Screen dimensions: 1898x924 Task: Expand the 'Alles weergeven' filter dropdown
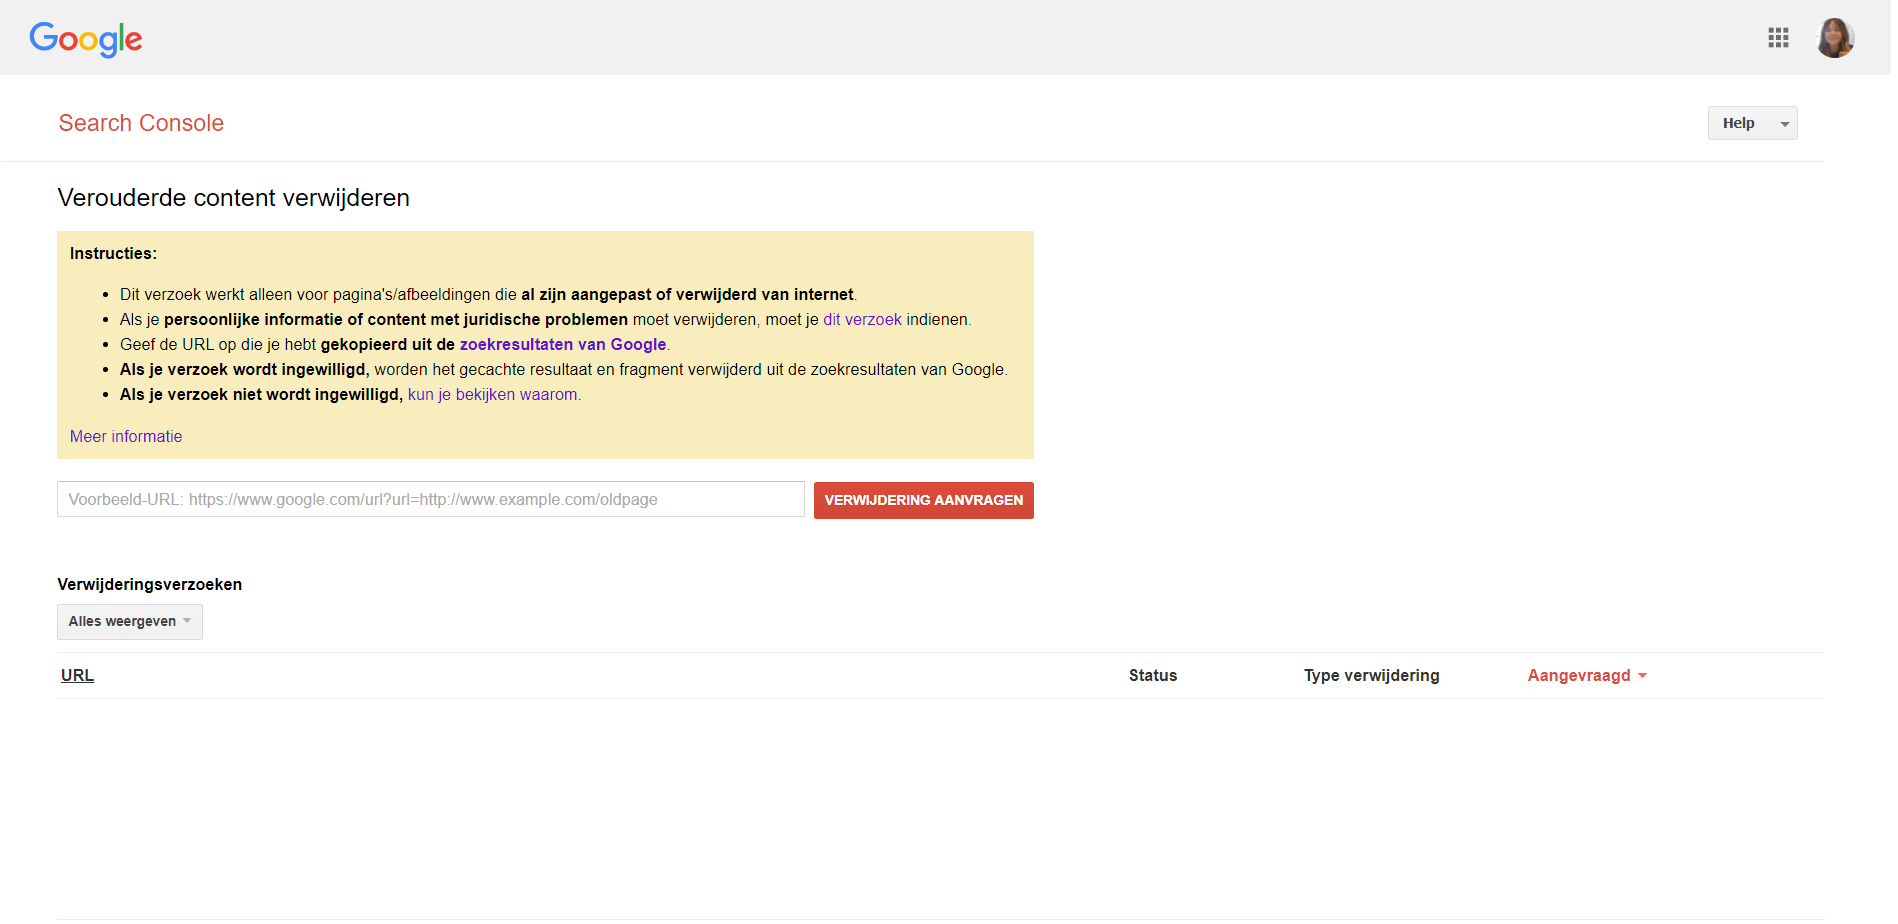pyautogui.click(x=130, y=622)
